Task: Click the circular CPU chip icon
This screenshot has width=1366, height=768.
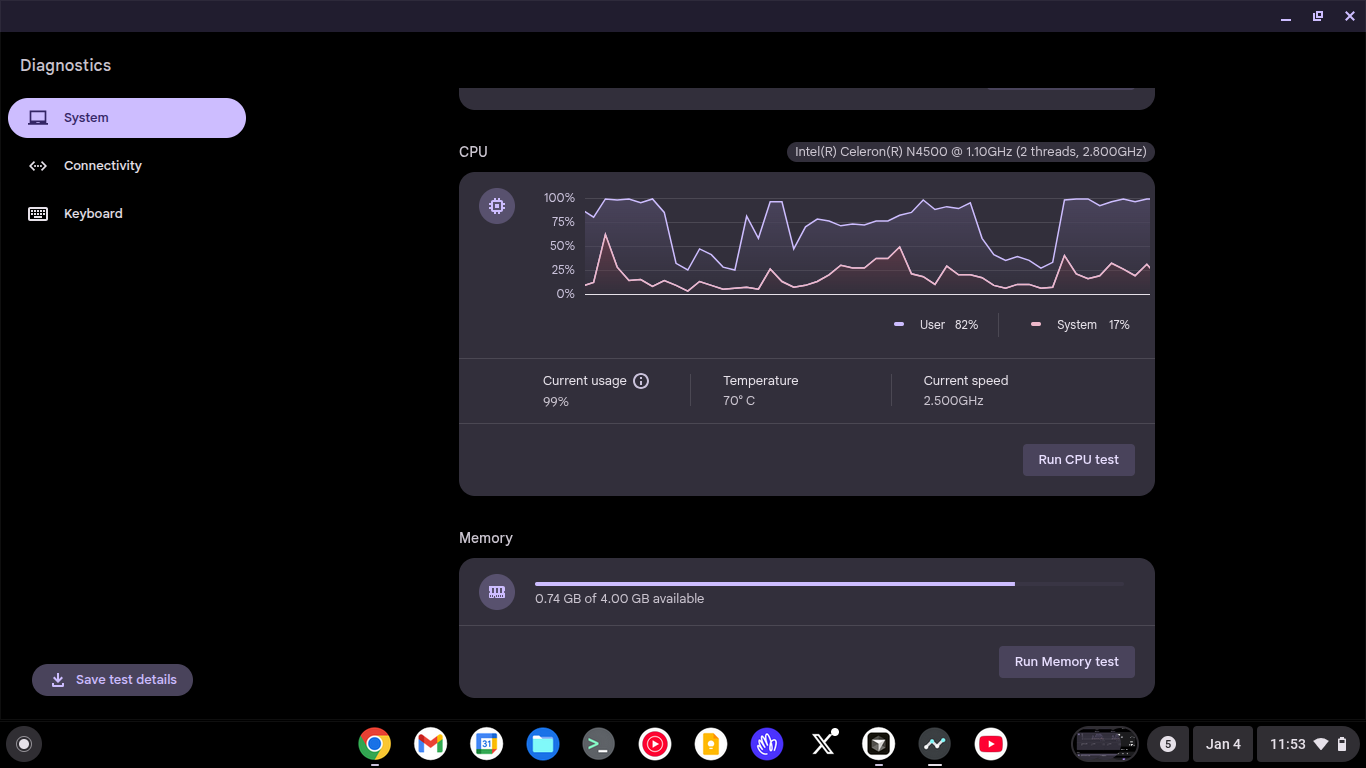Action: pyautogui.click(x=497, y=205)
